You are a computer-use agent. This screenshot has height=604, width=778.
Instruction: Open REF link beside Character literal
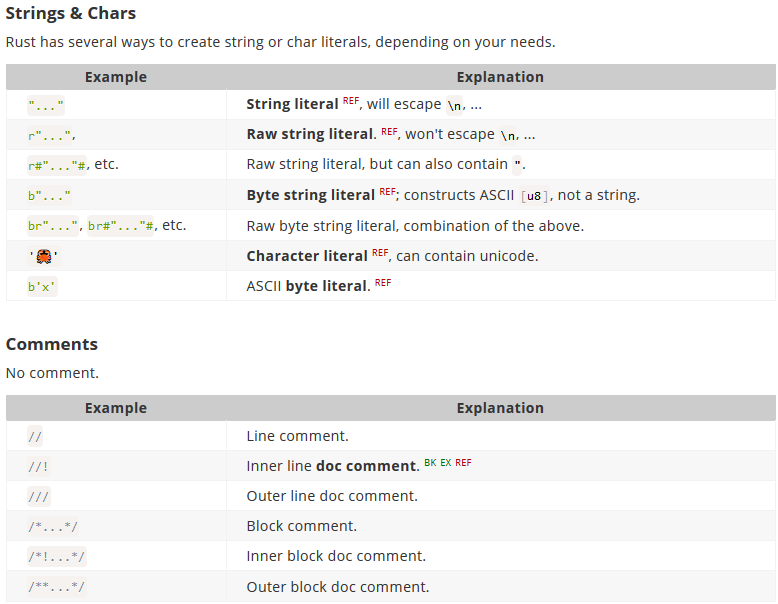click(x=380, y=253)
